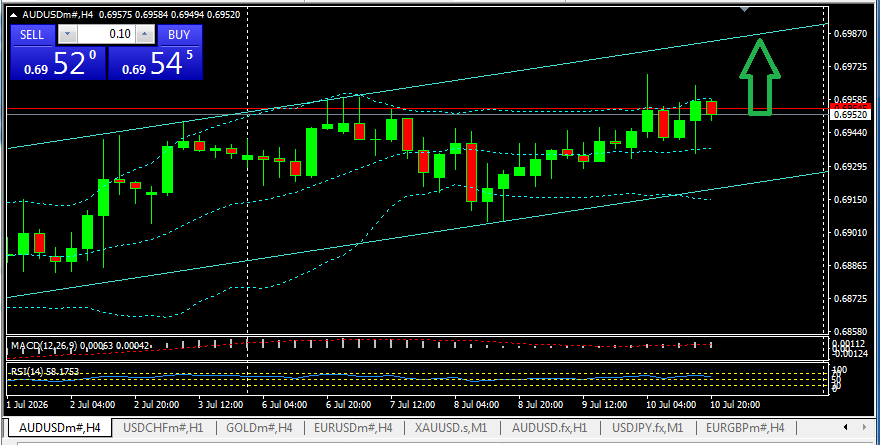Open the GOLDm#,H4 chart tab

[259, 428]
